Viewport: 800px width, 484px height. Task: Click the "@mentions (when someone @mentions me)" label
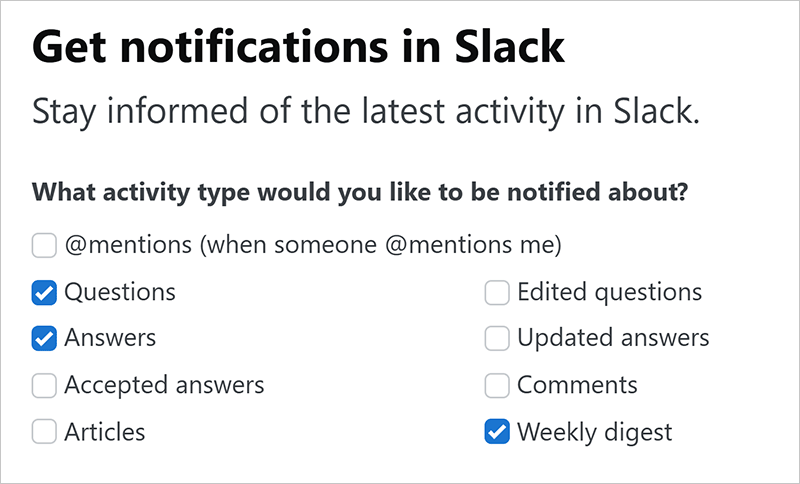(313, 245)
